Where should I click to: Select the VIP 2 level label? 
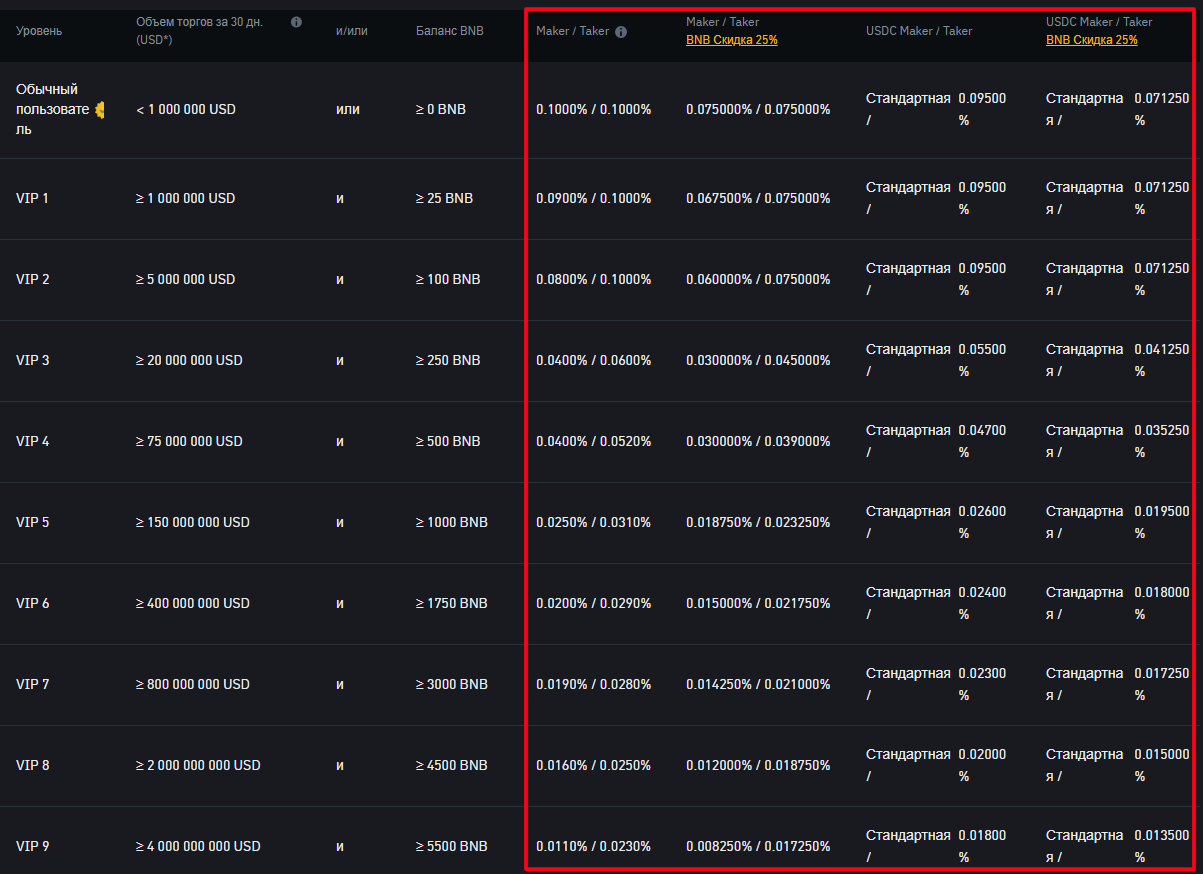pos(32,279)
